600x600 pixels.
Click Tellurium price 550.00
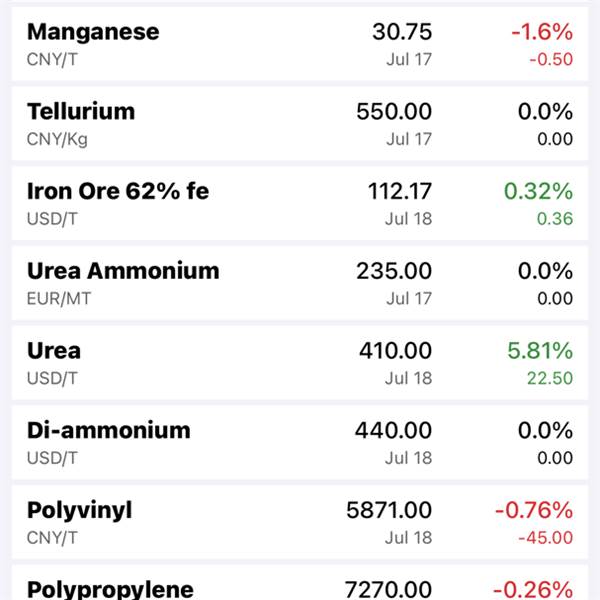tap(394, 111)
